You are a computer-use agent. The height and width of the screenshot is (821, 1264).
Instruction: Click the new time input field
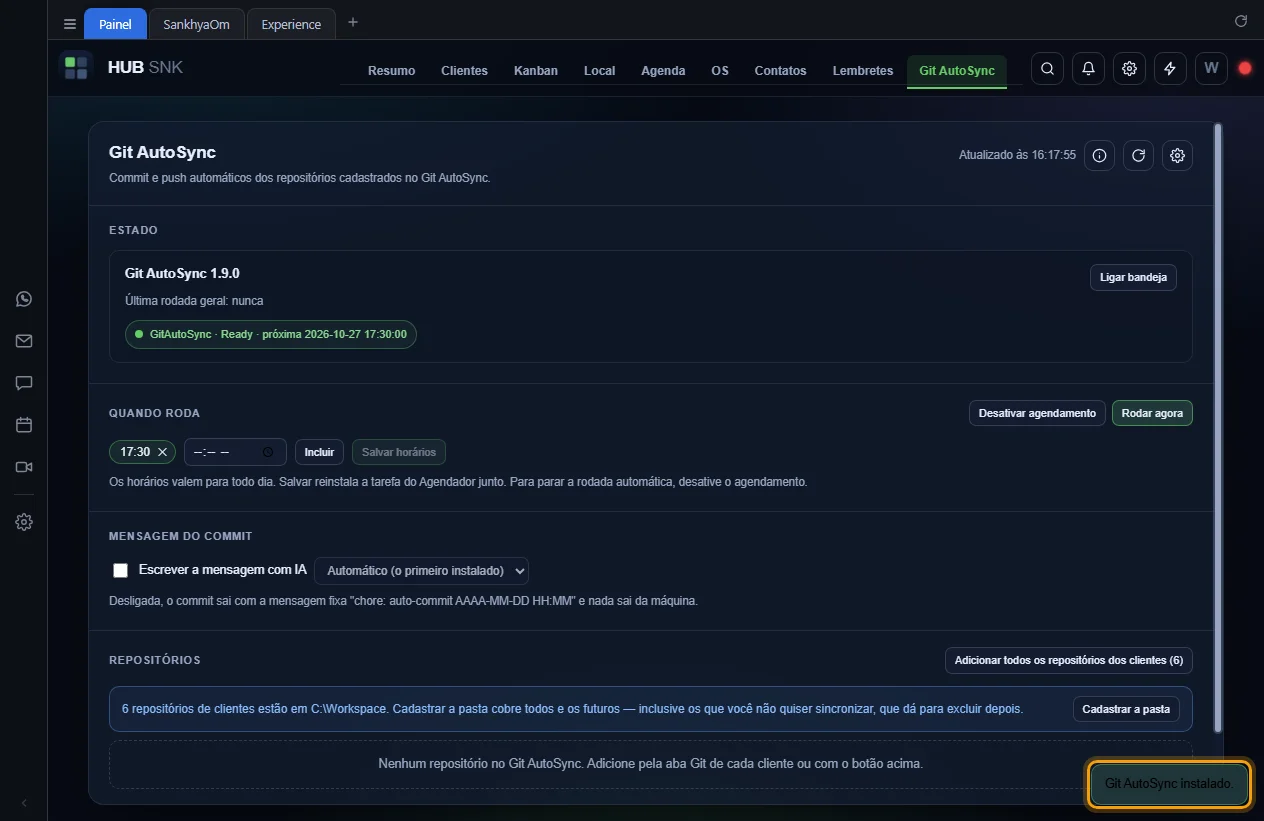pos(235,452)
